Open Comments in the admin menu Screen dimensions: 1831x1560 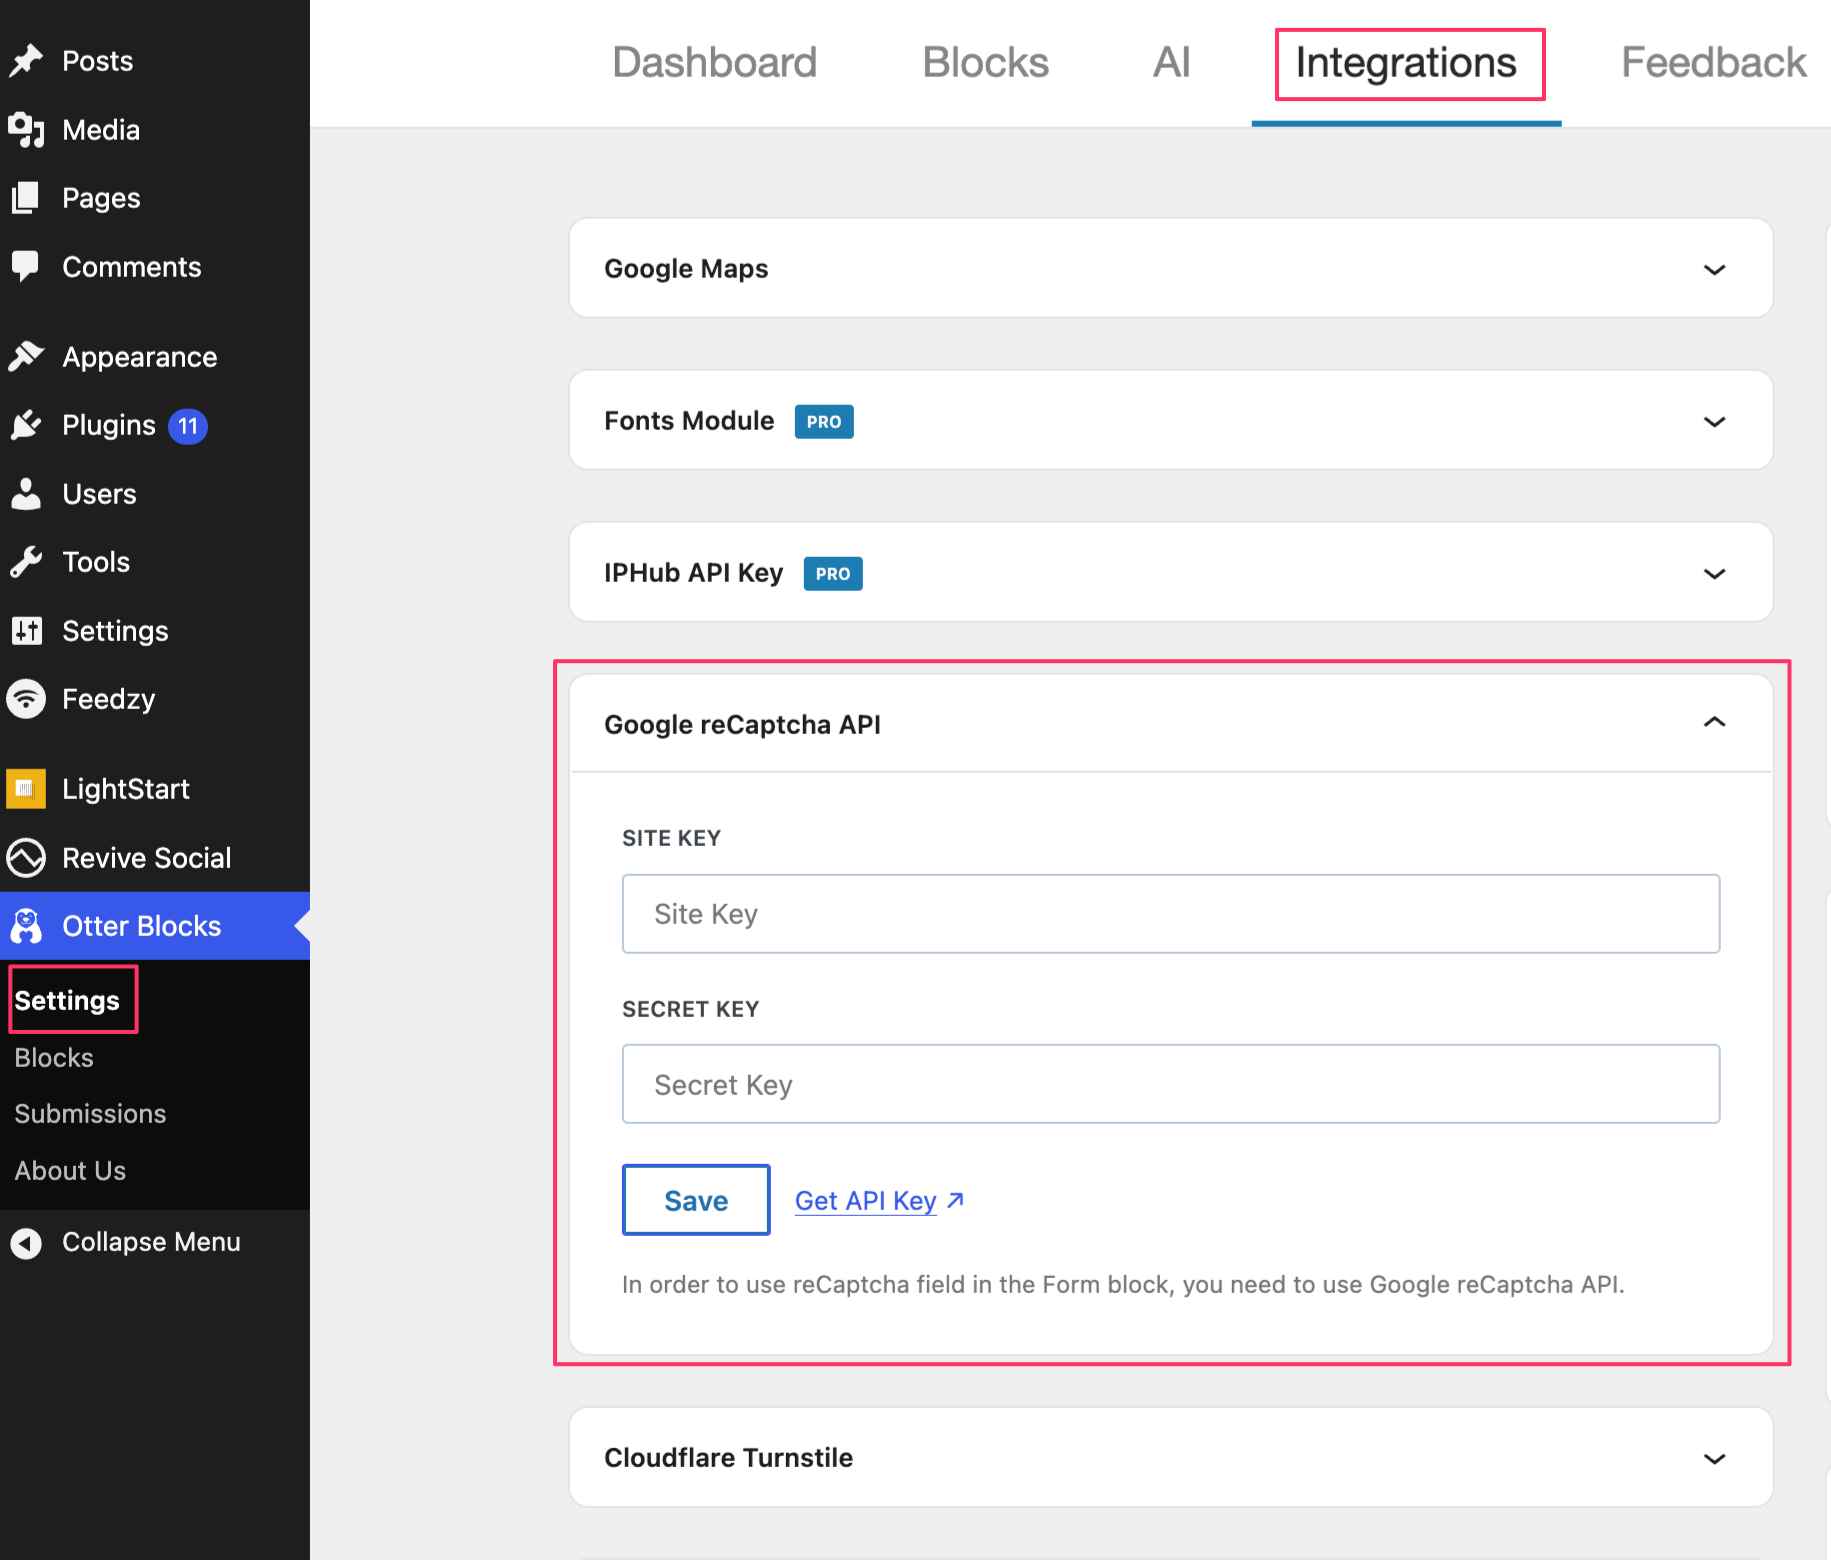[x=132, y=267]
